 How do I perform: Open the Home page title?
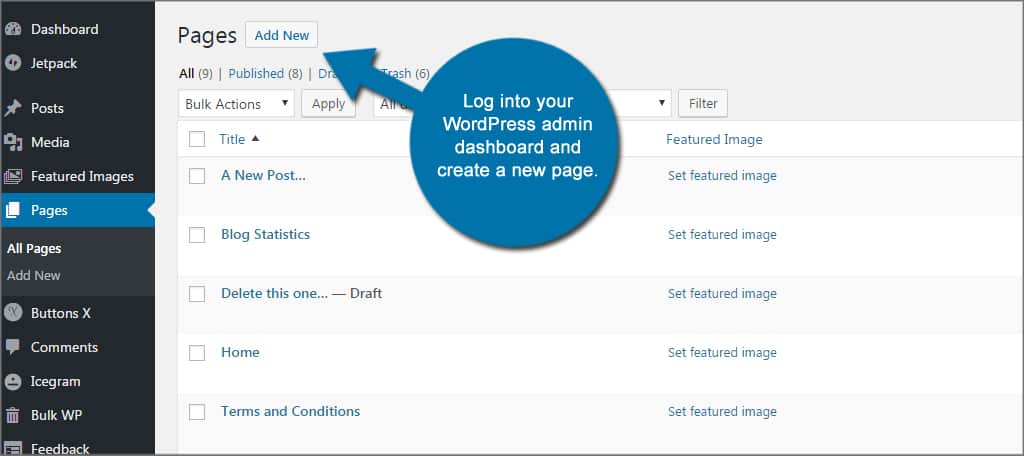pos(240,352)
